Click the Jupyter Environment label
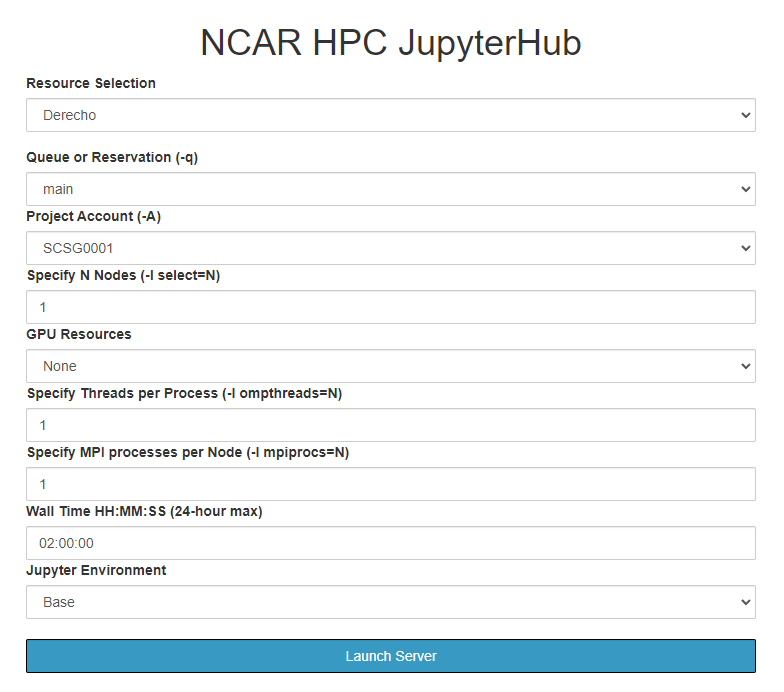 (96, 570)
